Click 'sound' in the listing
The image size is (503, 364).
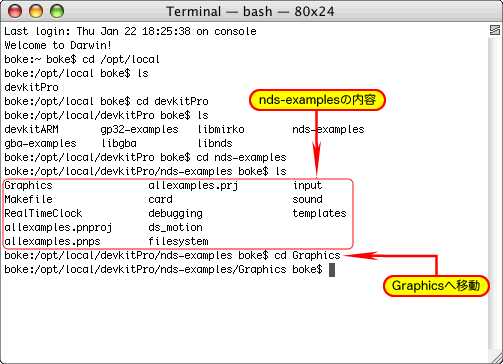(307, 199)
